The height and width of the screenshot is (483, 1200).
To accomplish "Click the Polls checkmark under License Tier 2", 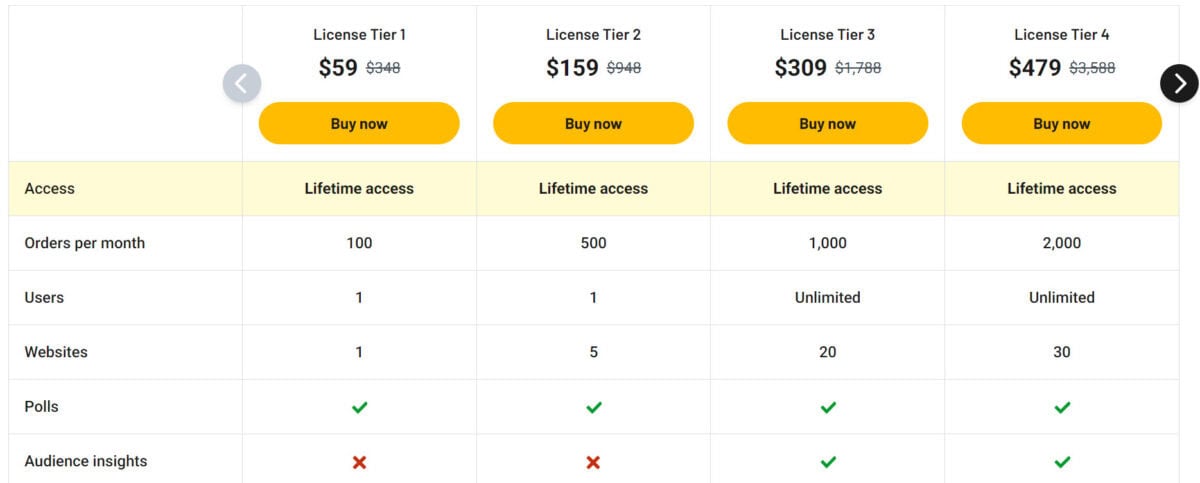I will 593,407.
